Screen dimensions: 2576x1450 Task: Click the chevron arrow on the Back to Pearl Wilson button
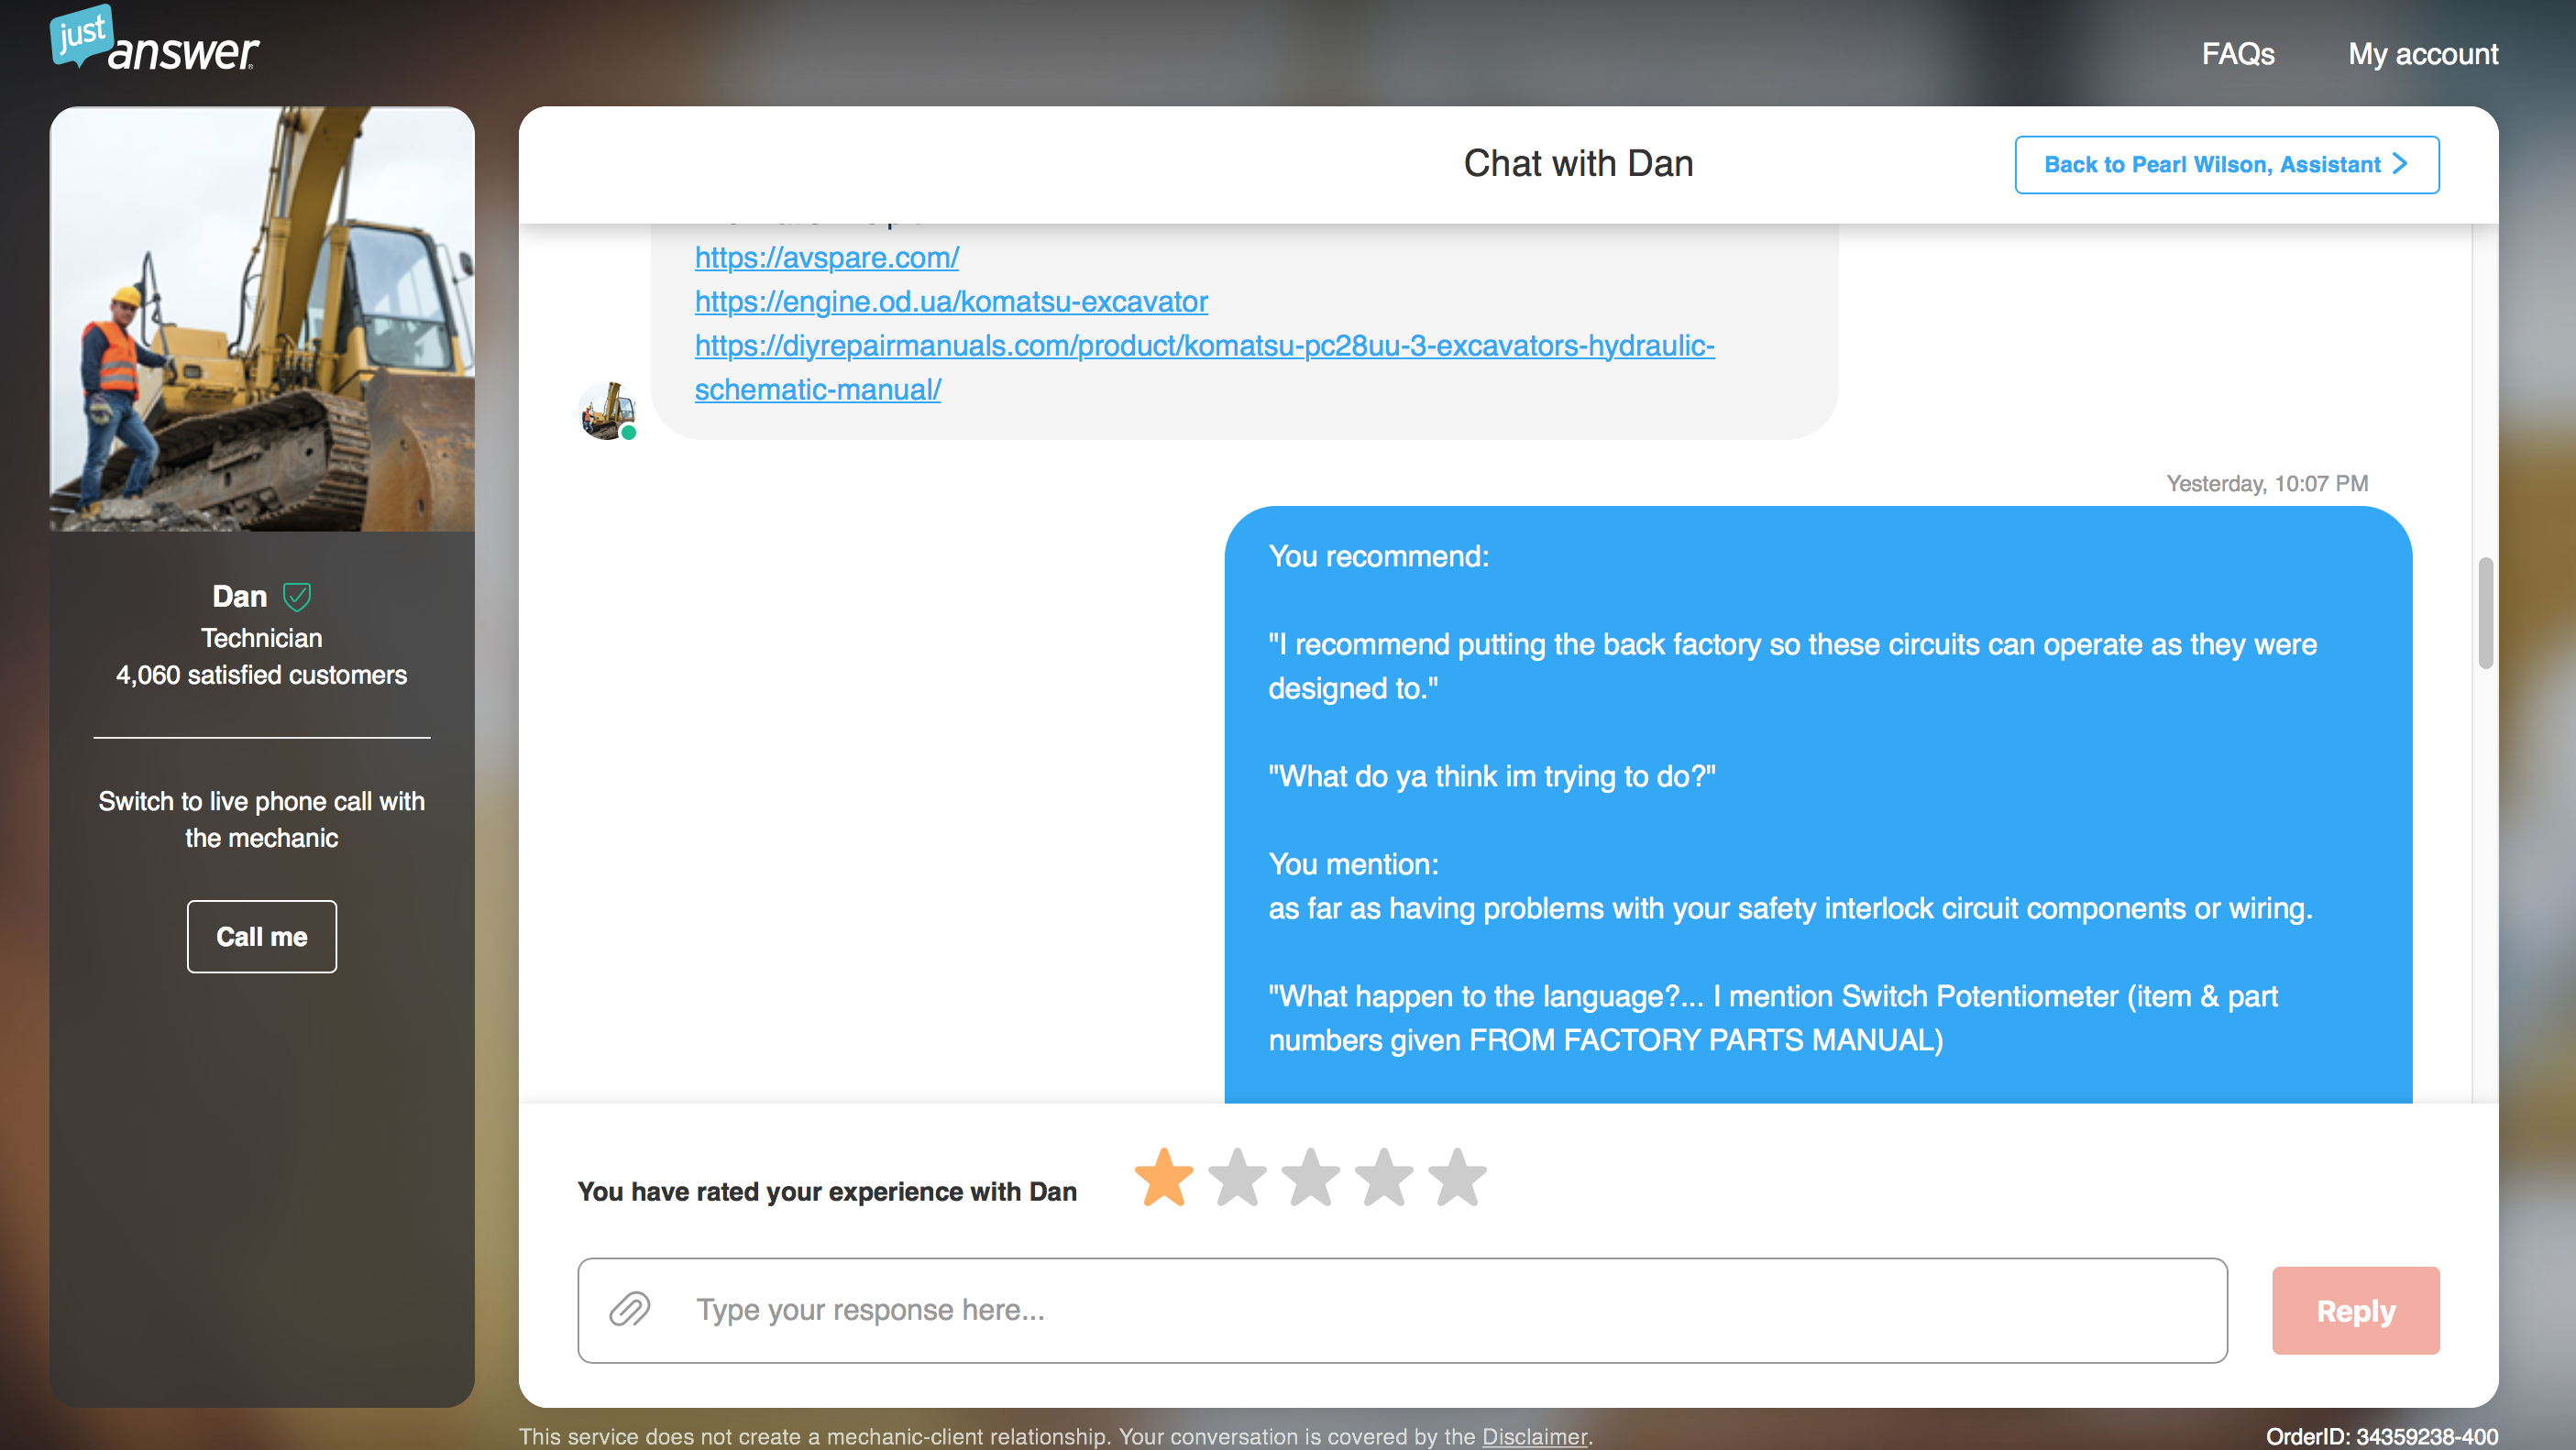click(2400, 163)
